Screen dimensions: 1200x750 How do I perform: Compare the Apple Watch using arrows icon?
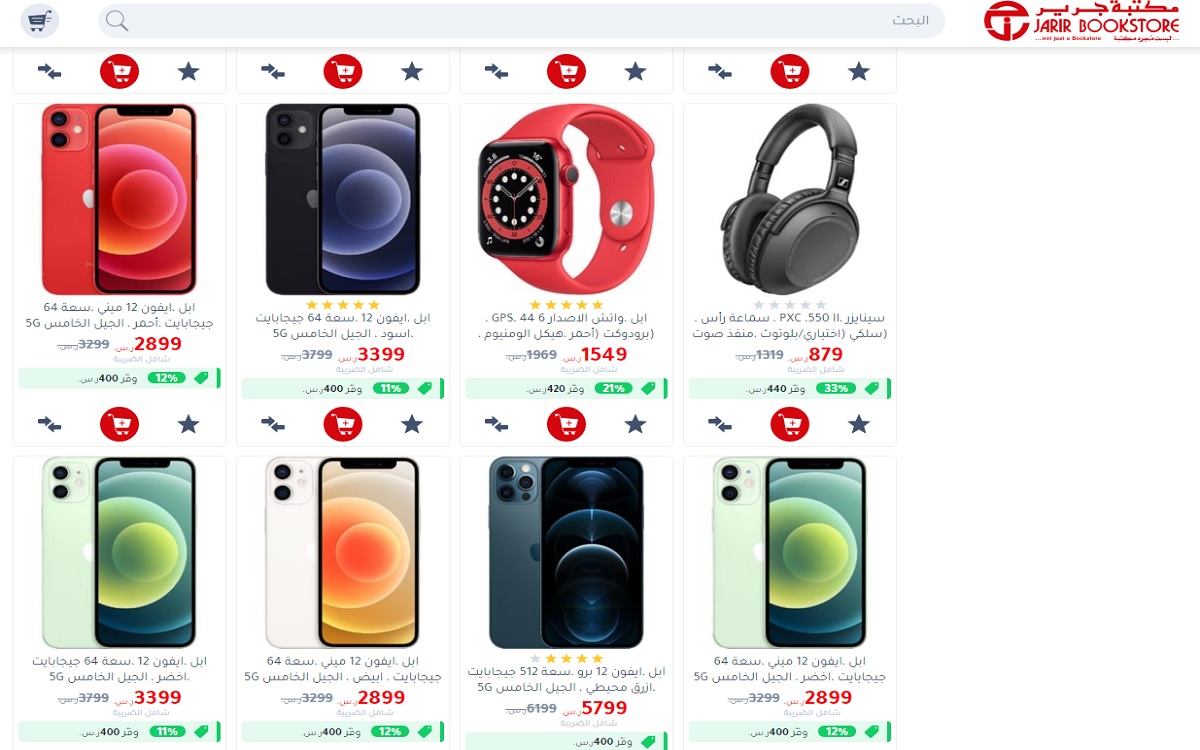(x=497, y=425)
